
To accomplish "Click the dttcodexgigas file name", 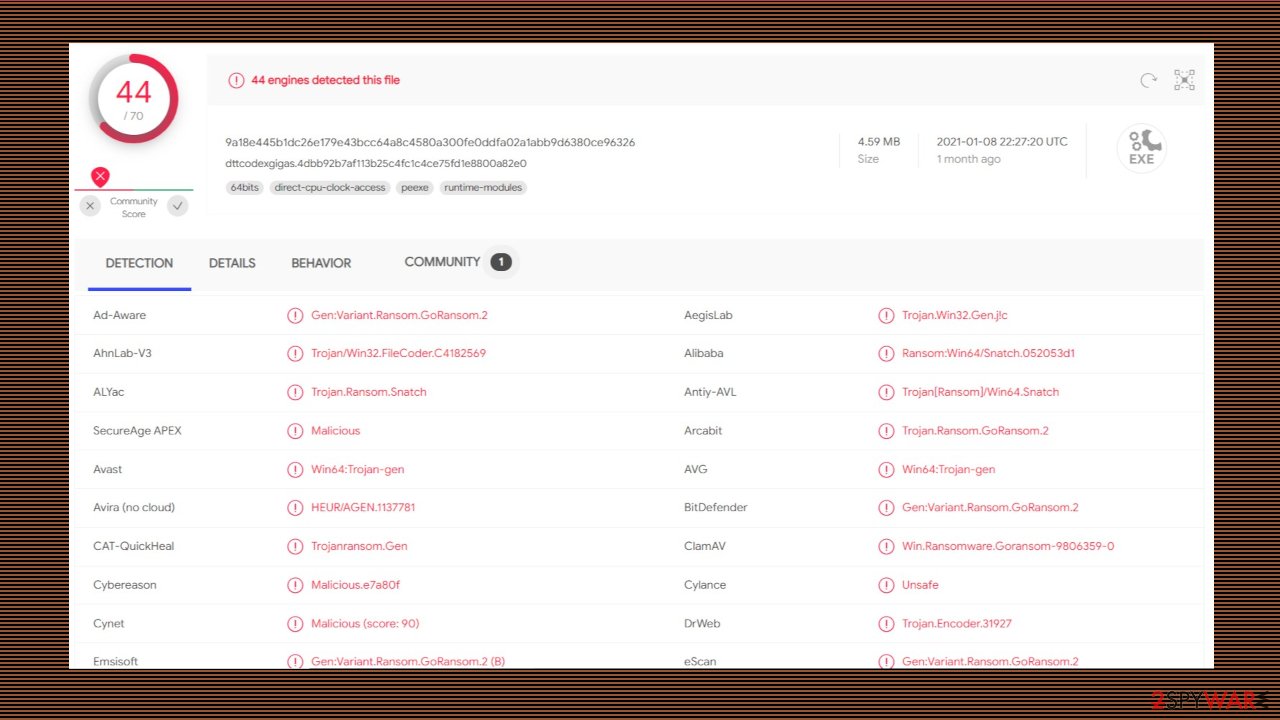I will click(x=376, y=163).
